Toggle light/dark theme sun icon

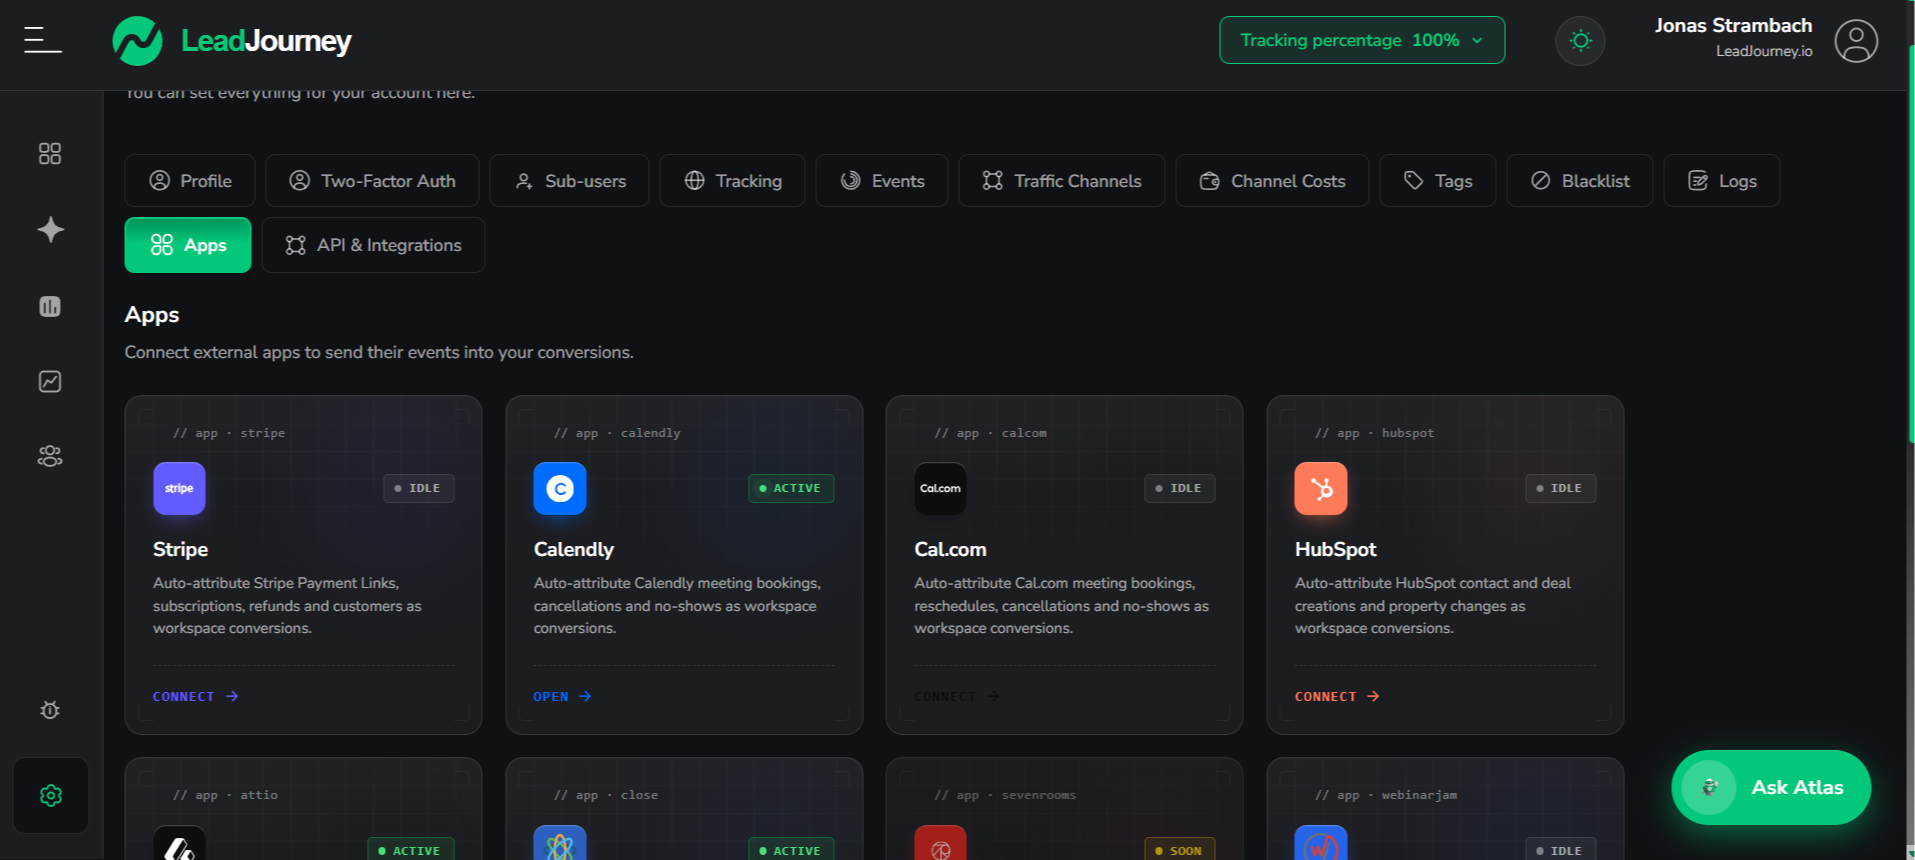coord(1580,41)
